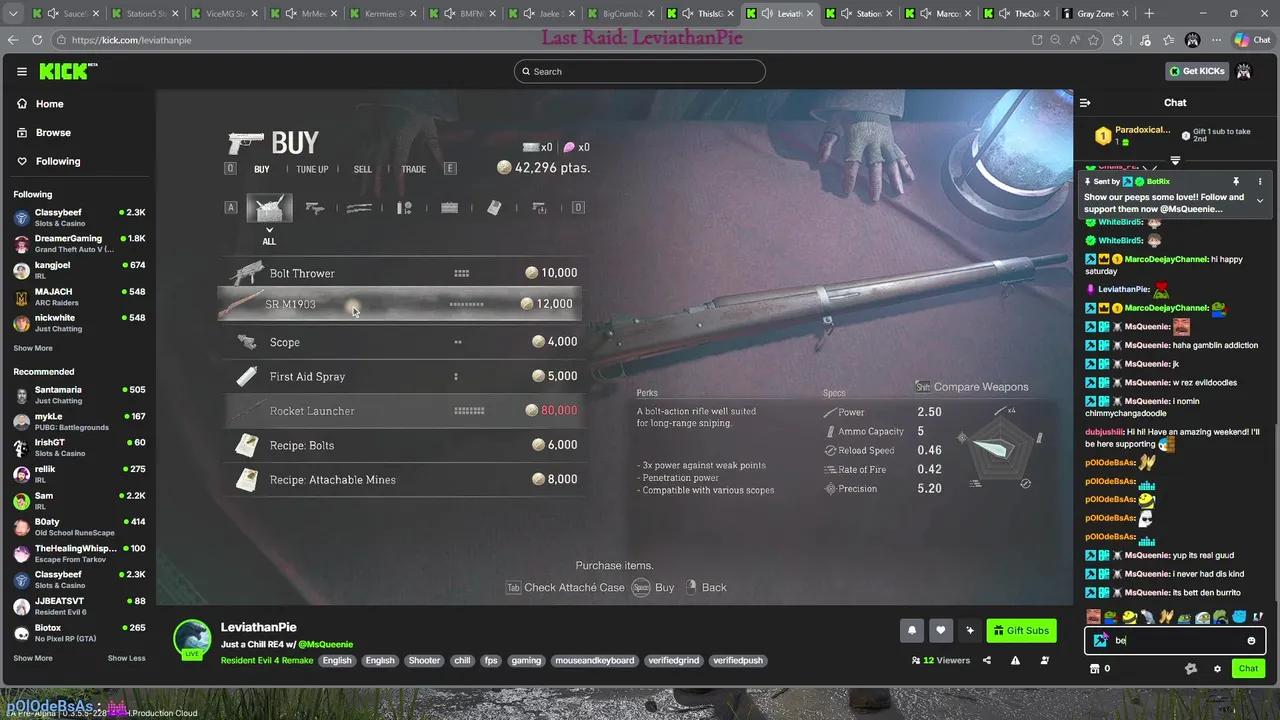Screen dimensions: 1280x720
Task: Click Get KICKs button
Action: click(x=1196, y=71)
